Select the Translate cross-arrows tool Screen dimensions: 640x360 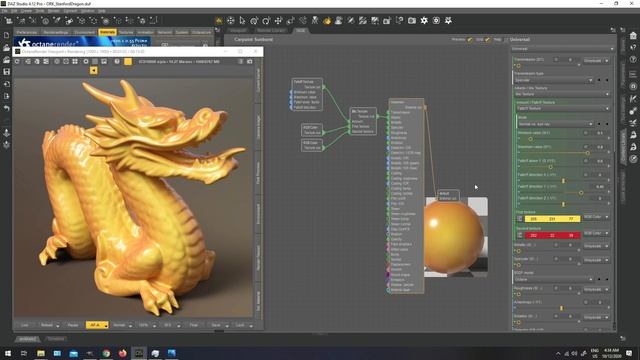click(278, 20)
